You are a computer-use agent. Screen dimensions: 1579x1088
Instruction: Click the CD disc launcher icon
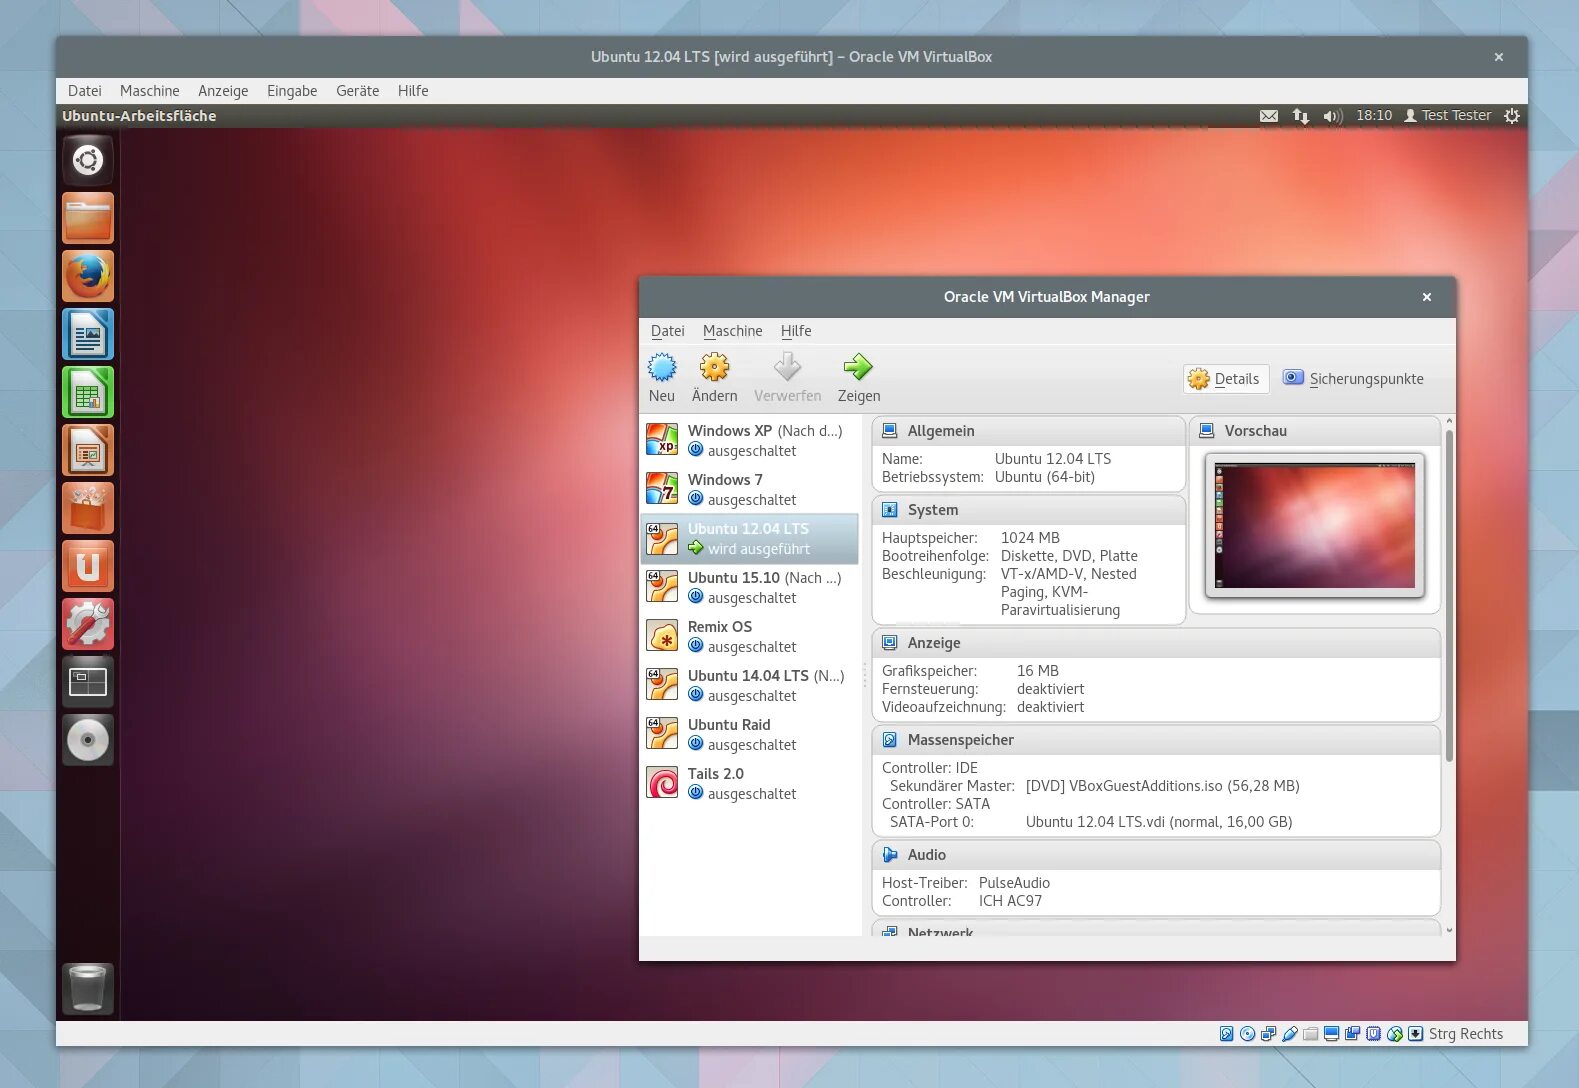click(88, 740)
